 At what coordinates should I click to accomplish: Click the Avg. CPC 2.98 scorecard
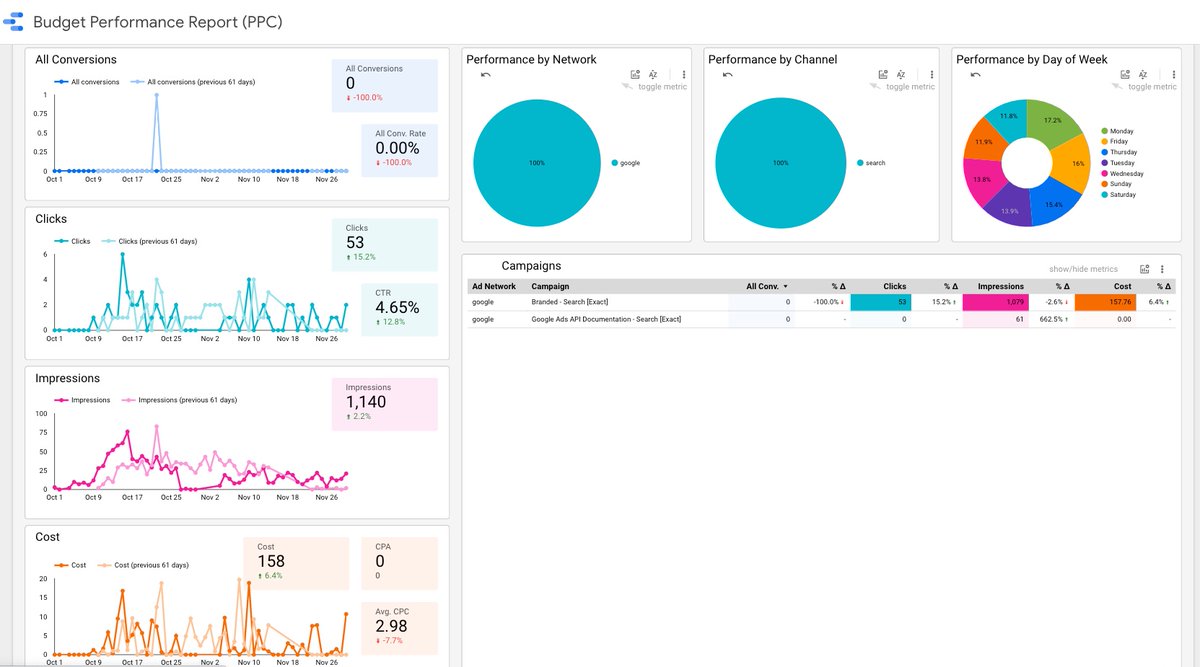[398, 627]
